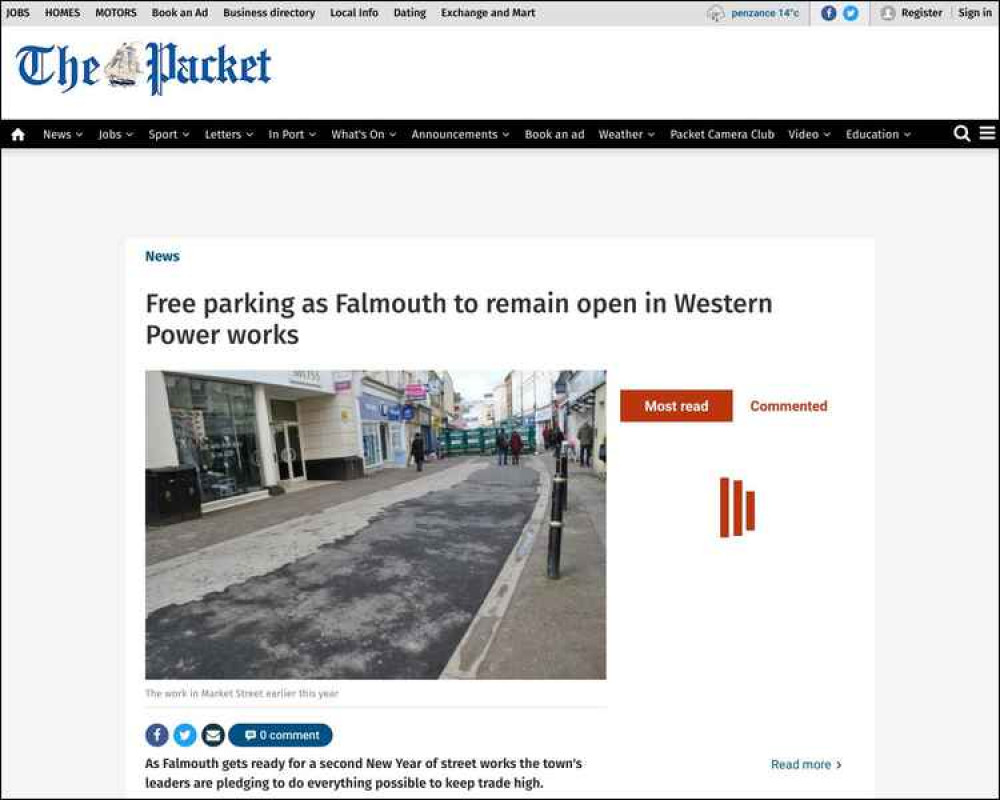The image size is (1000, 800).
Task: Share article by email envelope icon
Action: (213, 735)
